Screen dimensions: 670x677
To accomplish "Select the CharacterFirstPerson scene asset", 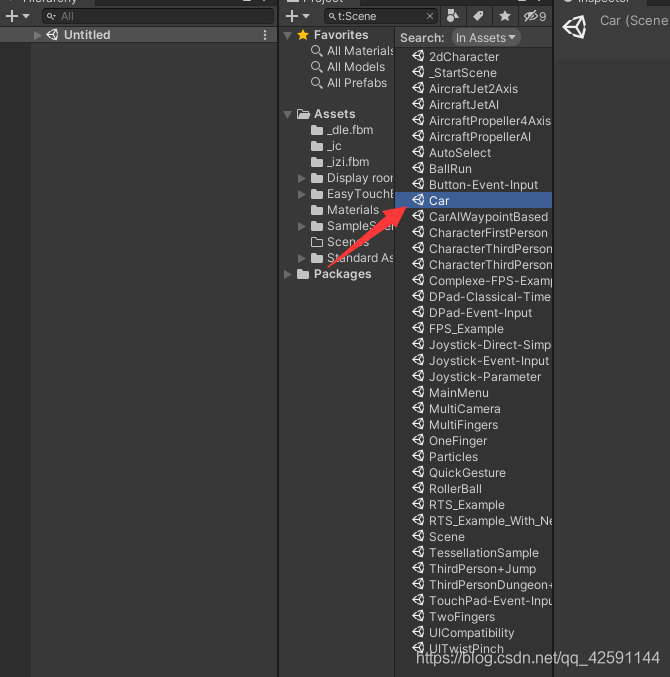I will click(473, 232).
